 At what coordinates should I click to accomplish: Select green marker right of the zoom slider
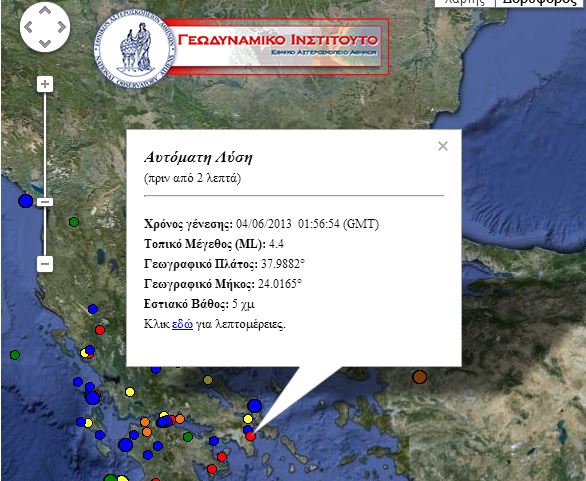pos(74,222)
